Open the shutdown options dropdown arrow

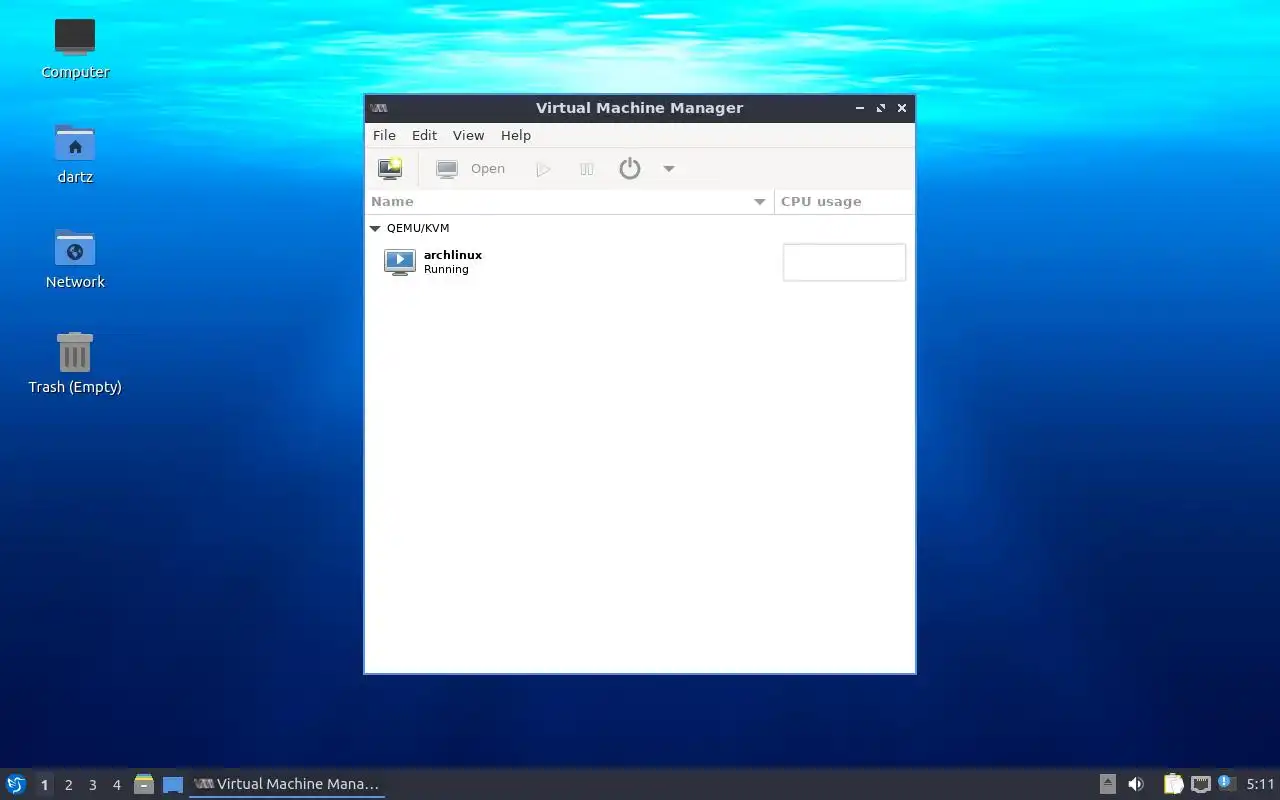click(669, 169)
